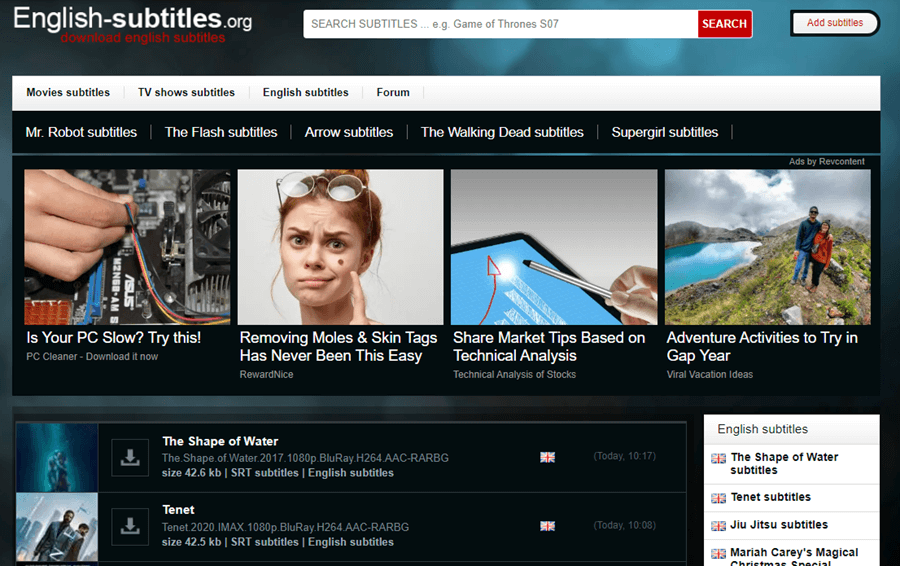The height and width of the screenshot is (566, 900).
Task: Click '(Today, 10:08)' timestamp
Action: tap(624, 525)
